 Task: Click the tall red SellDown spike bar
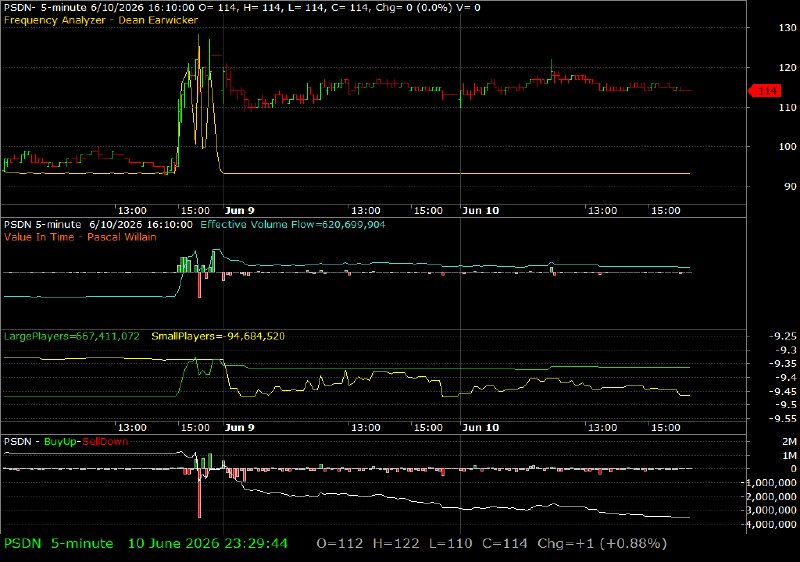coord(199,493)
